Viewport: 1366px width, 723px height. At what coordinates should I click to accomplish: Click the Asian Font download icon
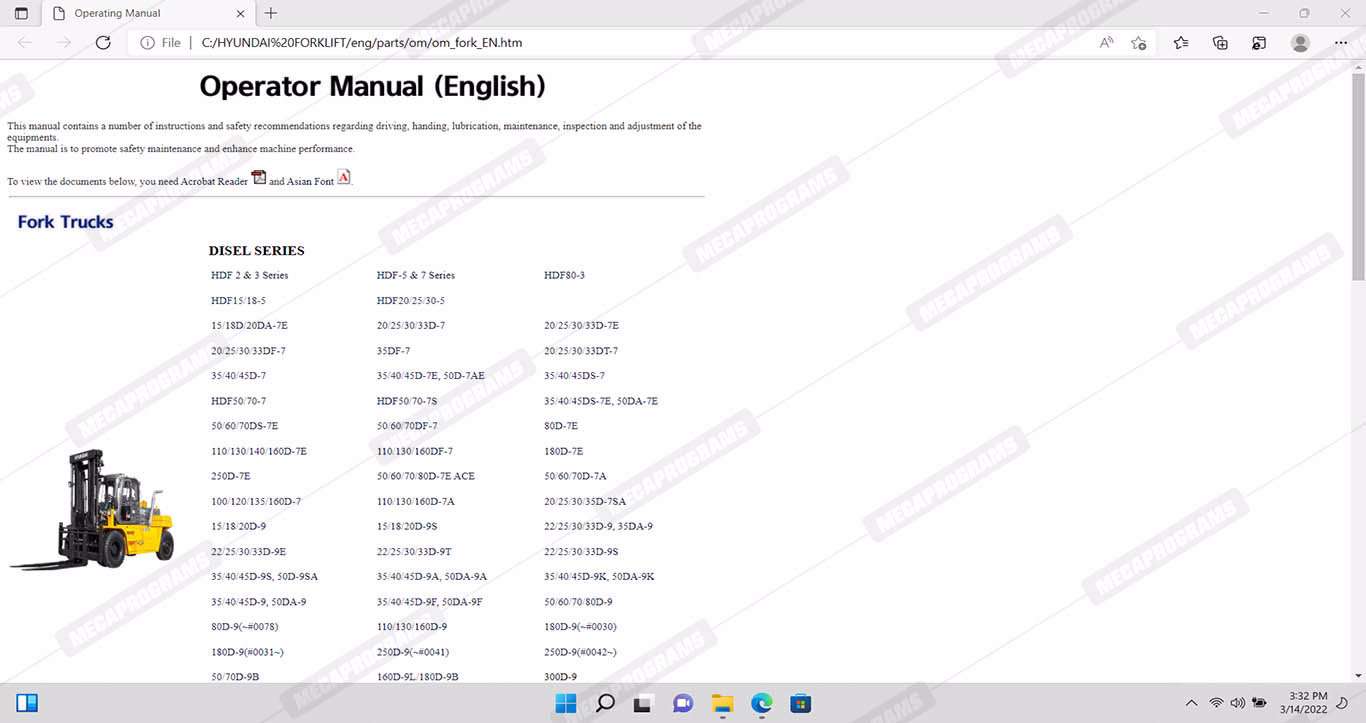pos(344,178)
